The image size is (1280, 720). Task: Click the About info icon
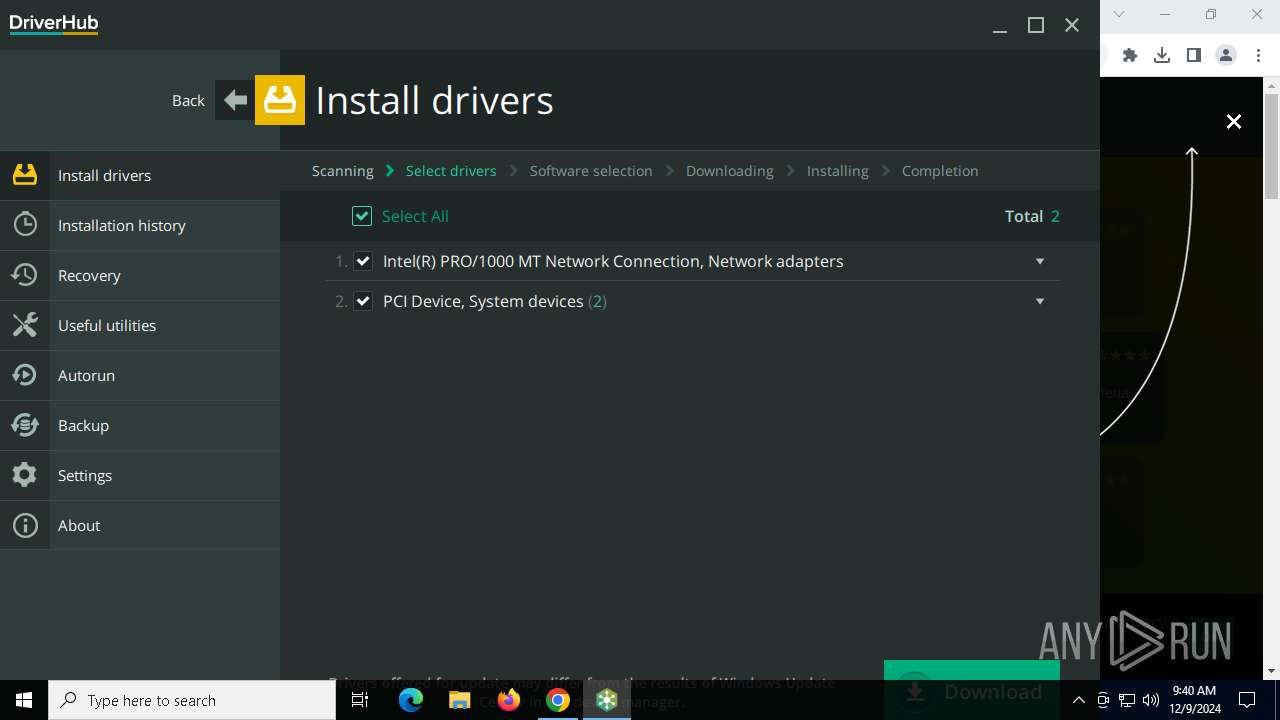click(x=25, y=525)
